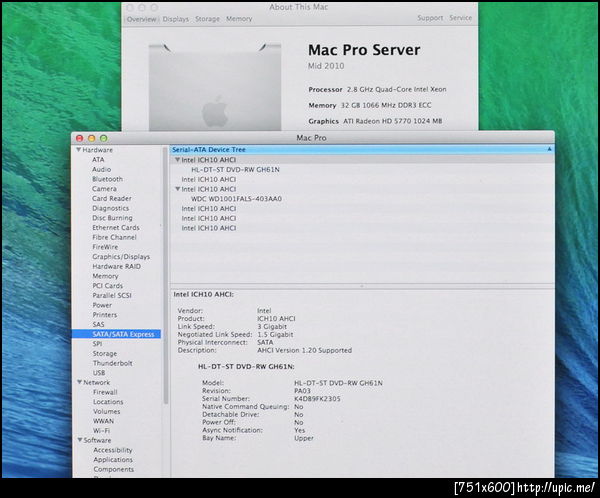Select Disc Burning in the sidebar
This screenshot has width=600, height=498.
click(112, 218)
